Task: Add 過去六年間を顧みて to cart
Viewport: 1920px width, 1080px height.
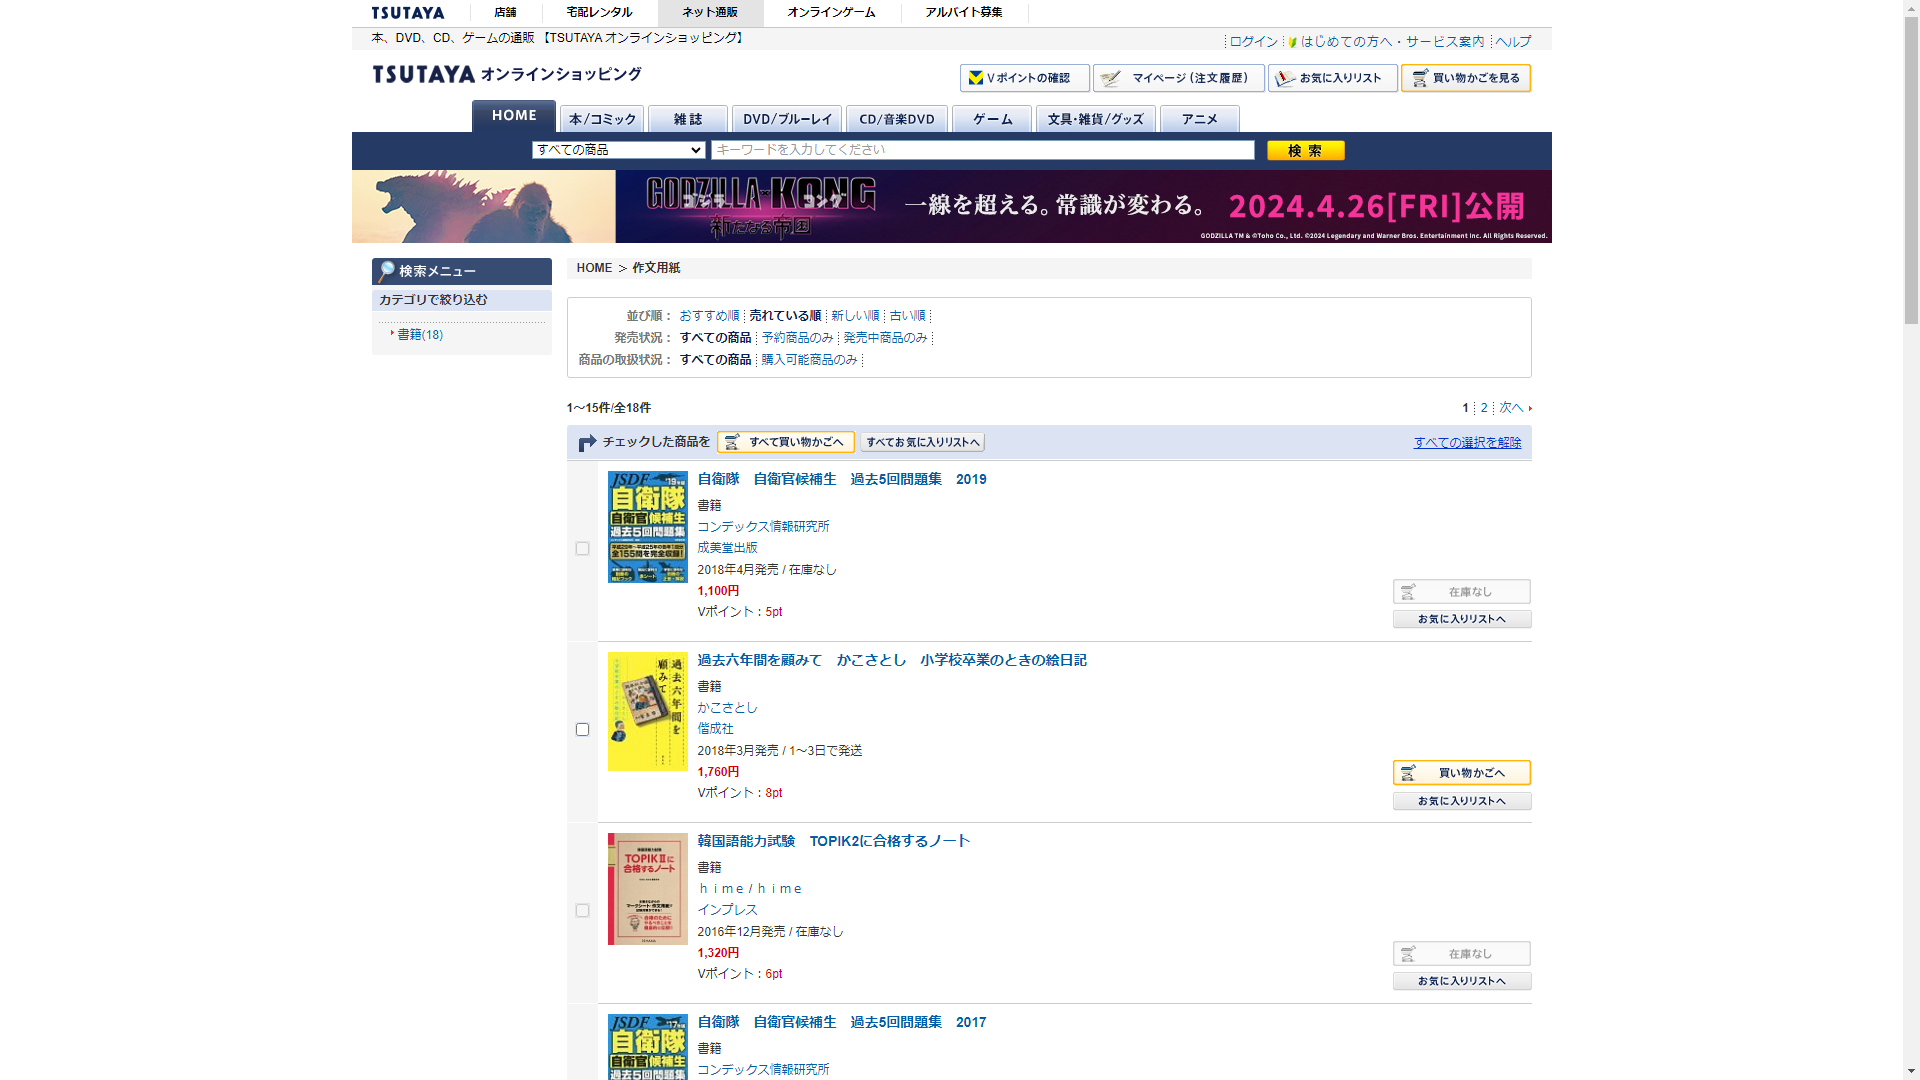Action: coord(1461,773)
